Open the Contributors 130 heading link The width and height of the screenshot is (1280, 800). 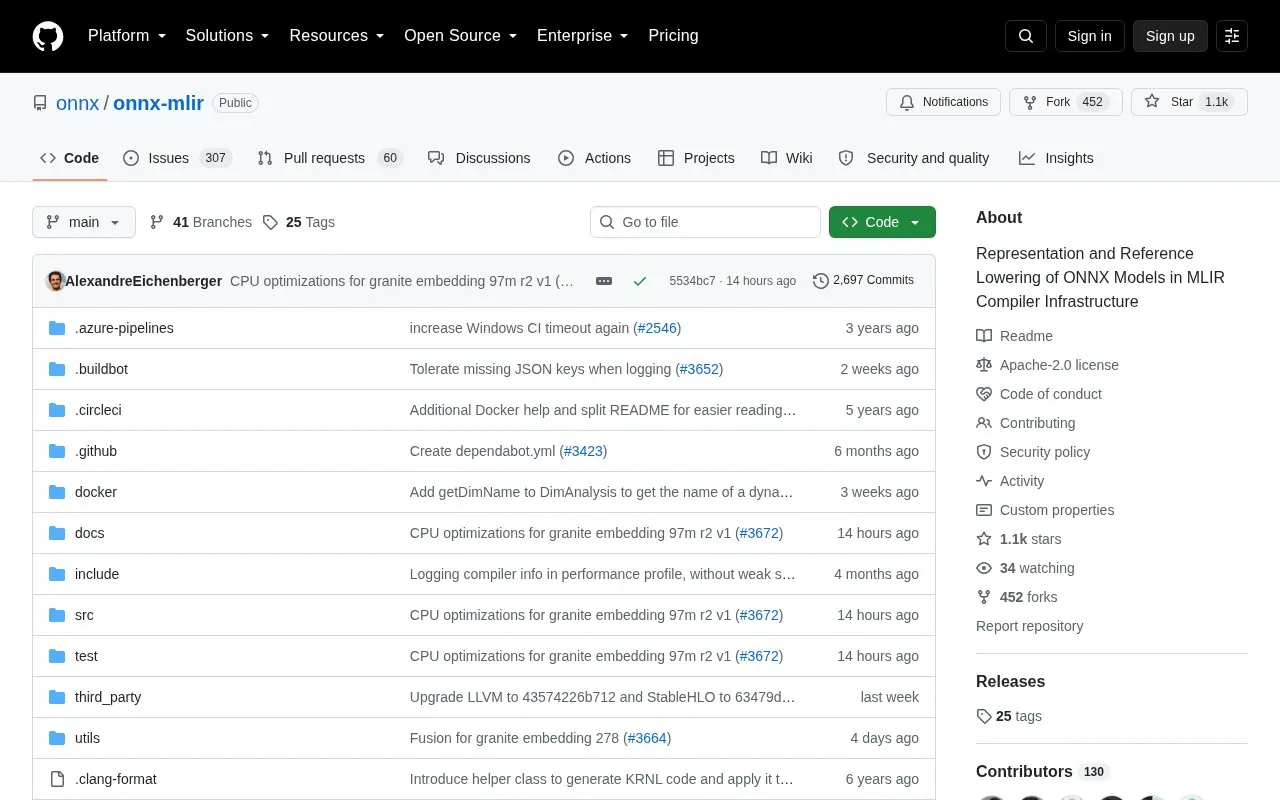click(x=1042, y=772)
